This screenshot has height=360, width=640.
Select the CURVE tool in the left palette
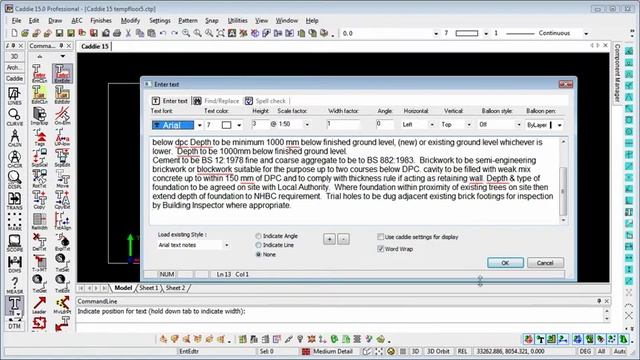[x=14, y=117]
